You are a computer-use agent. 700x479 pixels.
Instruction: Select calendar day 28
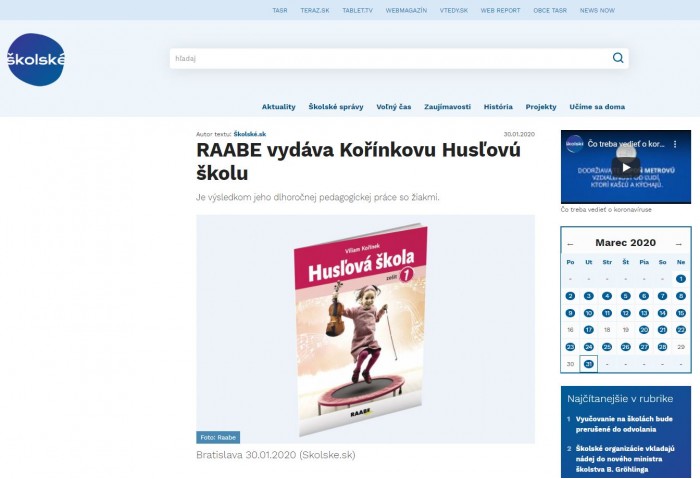pos(662,347)
